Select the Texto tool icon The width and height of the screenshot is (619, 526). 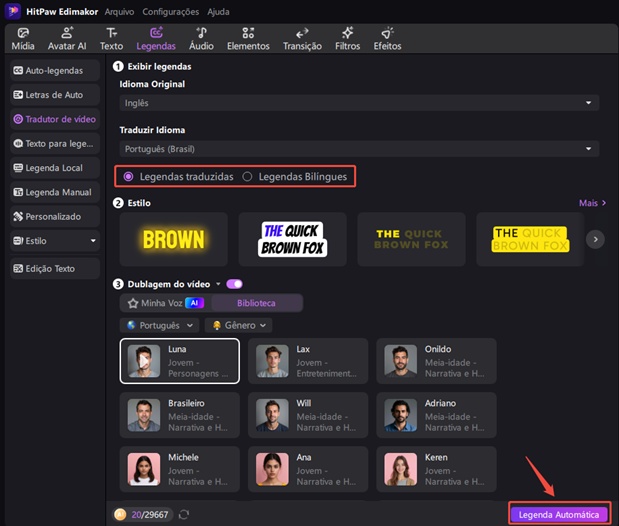click(x=111, y=39)
